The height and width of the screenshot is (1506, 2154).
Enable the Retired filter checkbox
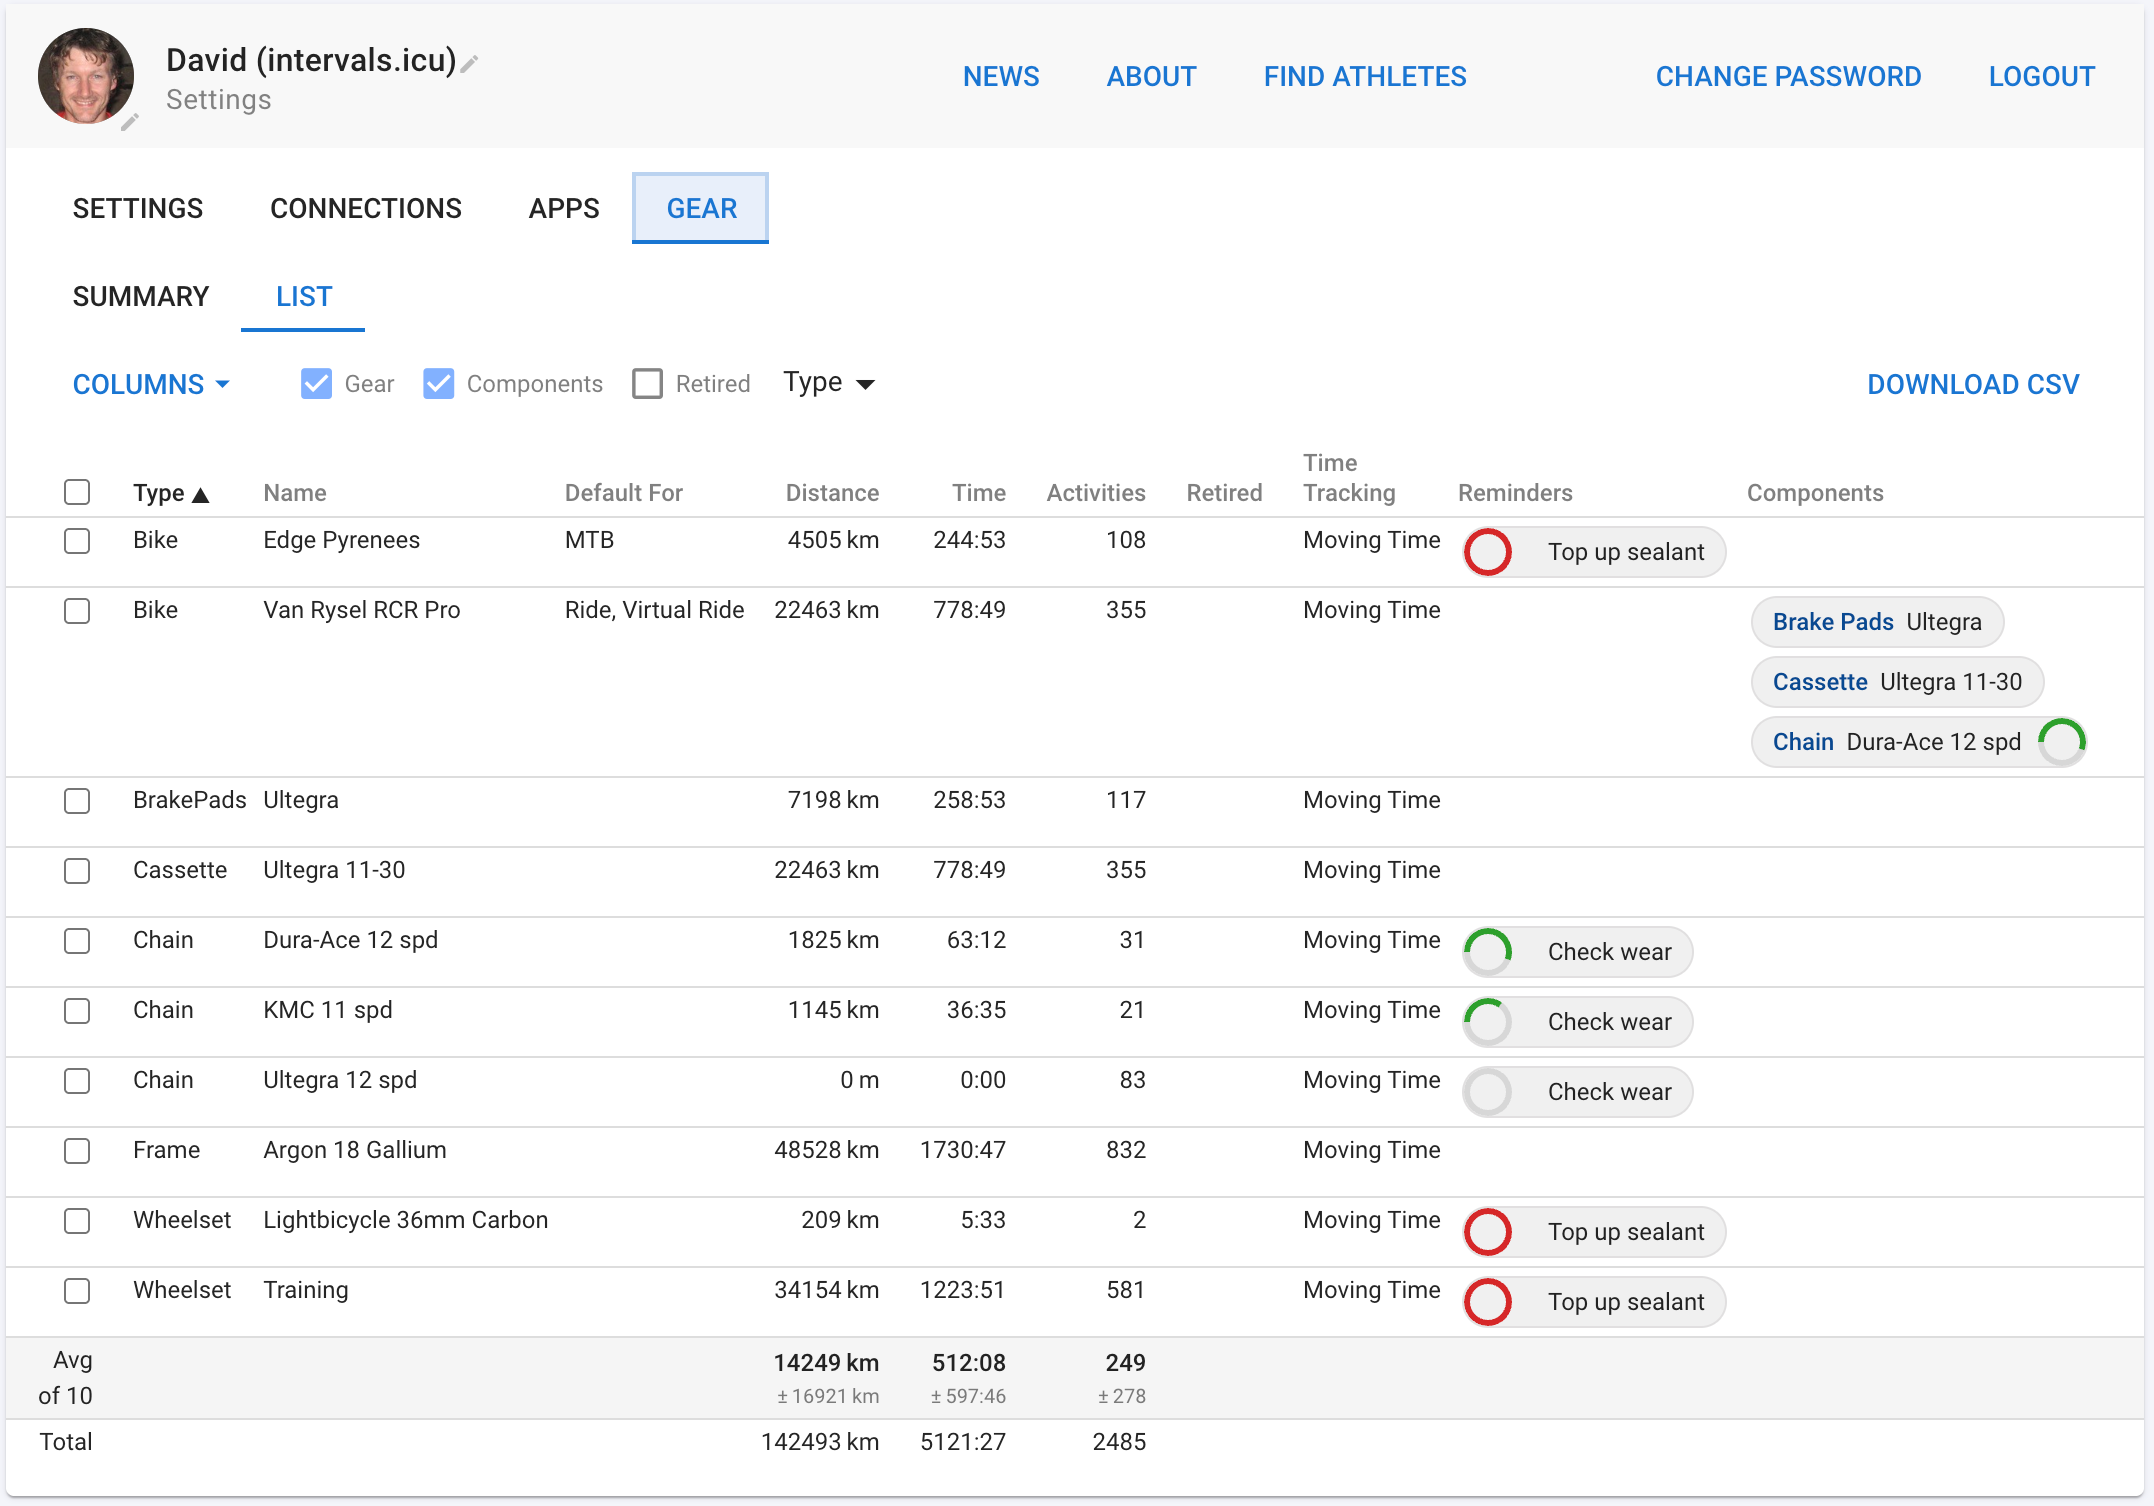647,383
